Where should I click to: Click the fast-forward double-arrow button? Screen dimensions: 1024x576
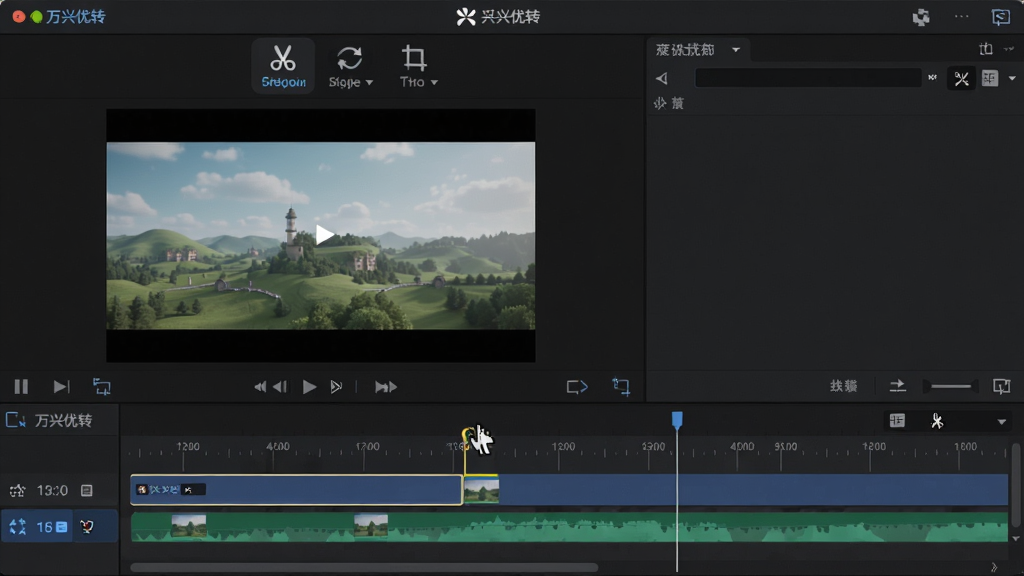385,387
